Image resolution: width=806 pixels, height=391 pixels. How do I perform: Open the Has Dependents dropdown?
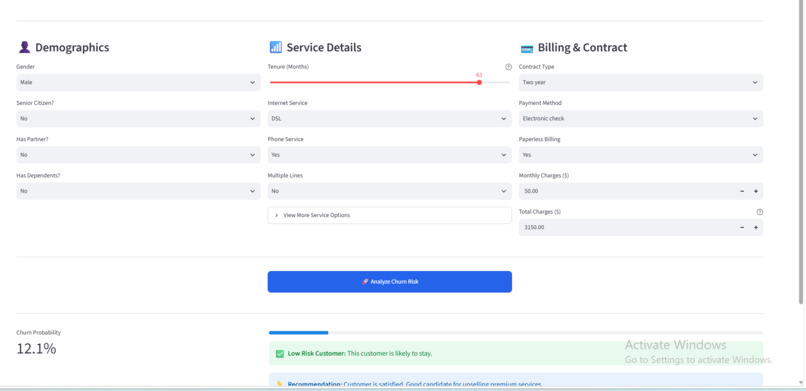coord(138,191)
